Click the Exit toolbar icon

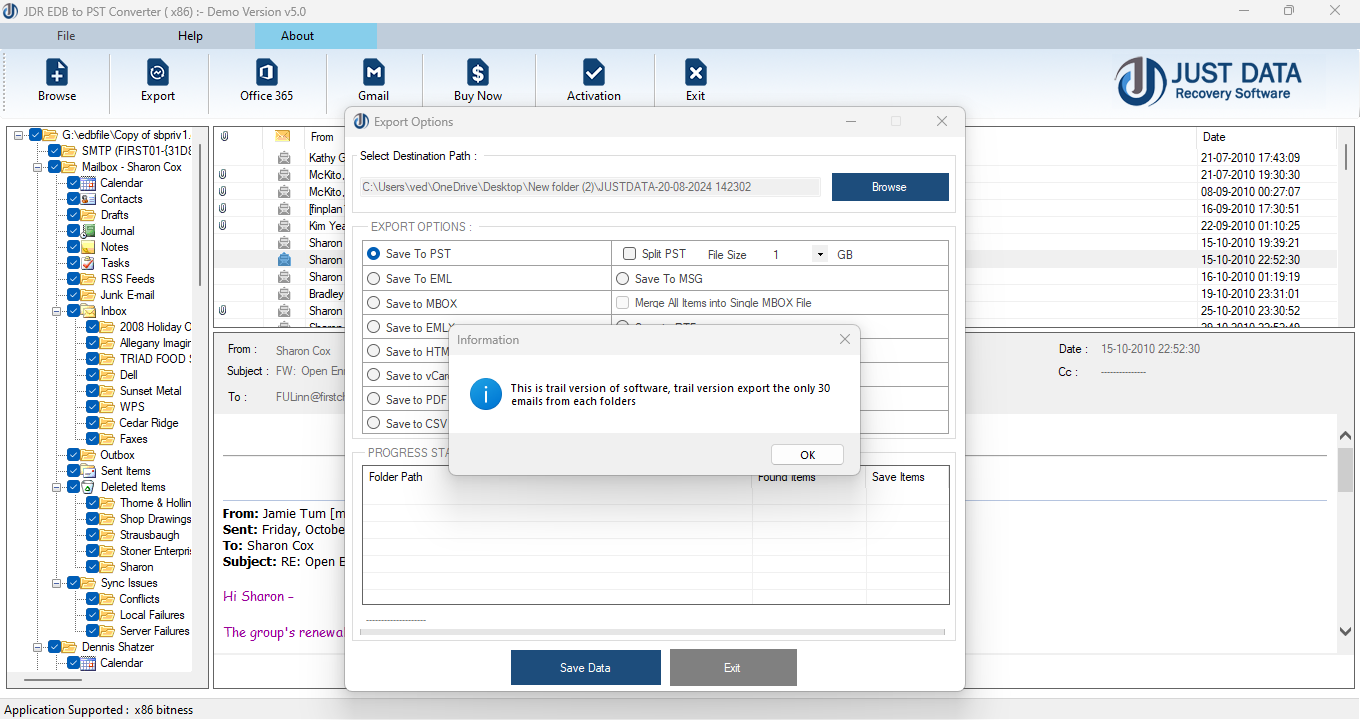tap(695, 79)
